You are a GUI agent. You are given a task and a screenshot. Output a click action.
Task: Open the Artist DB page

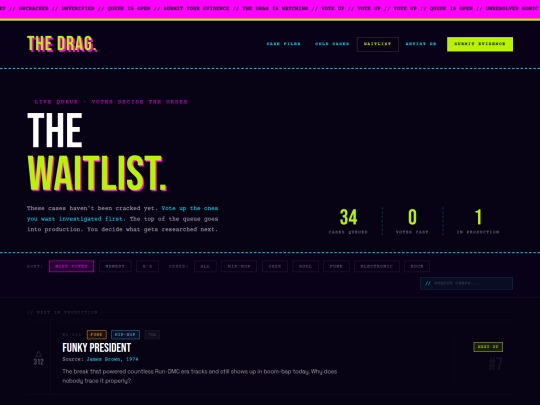coord(421,44)
